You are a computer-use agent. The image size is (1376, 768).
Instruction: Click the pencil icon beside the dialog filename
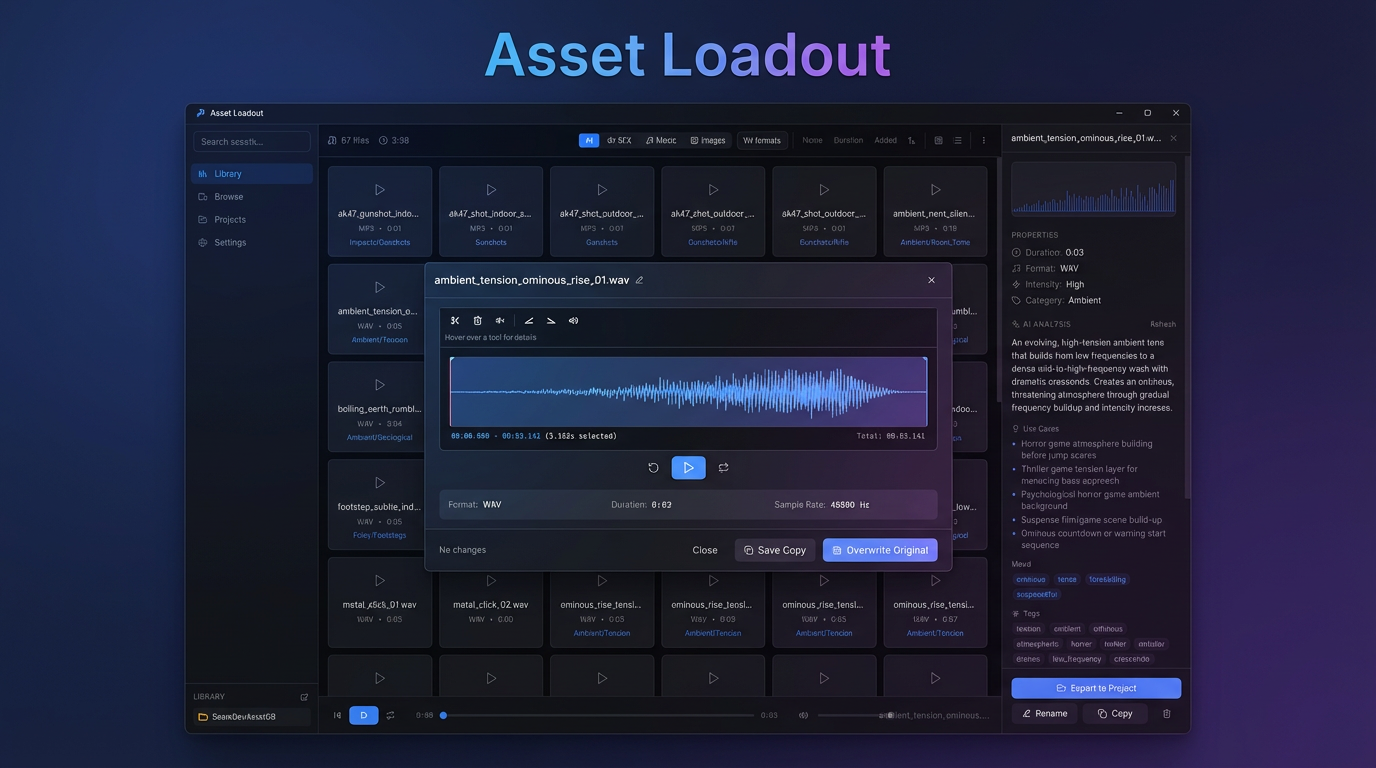pyautogui.click(x=639, y=280)
